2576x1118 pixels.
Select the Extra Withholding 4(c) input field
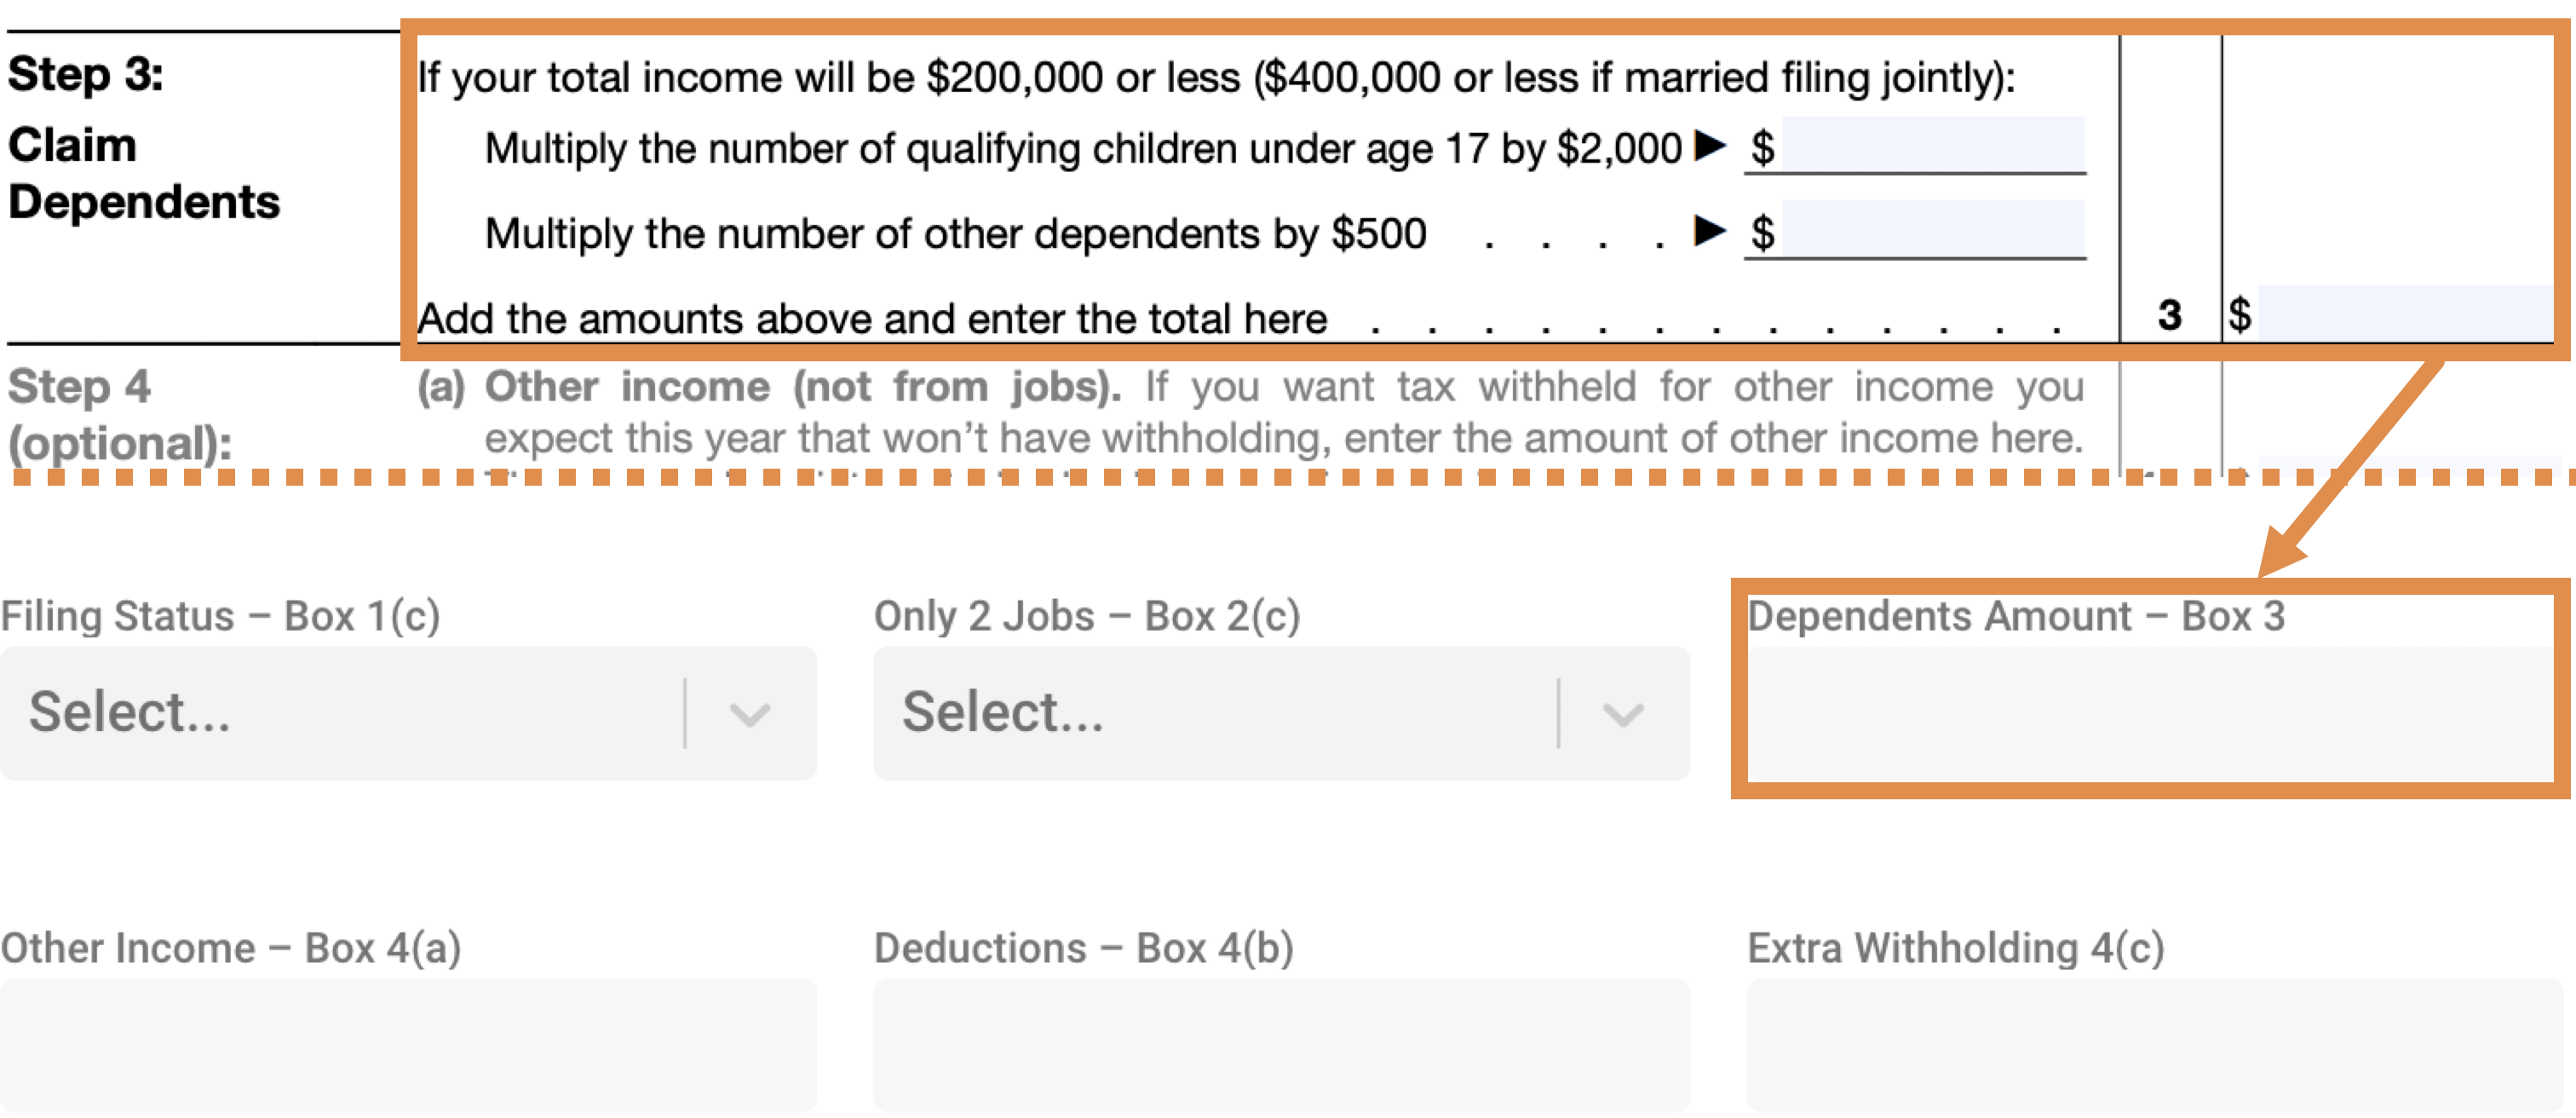(x=2154, y=1044)
